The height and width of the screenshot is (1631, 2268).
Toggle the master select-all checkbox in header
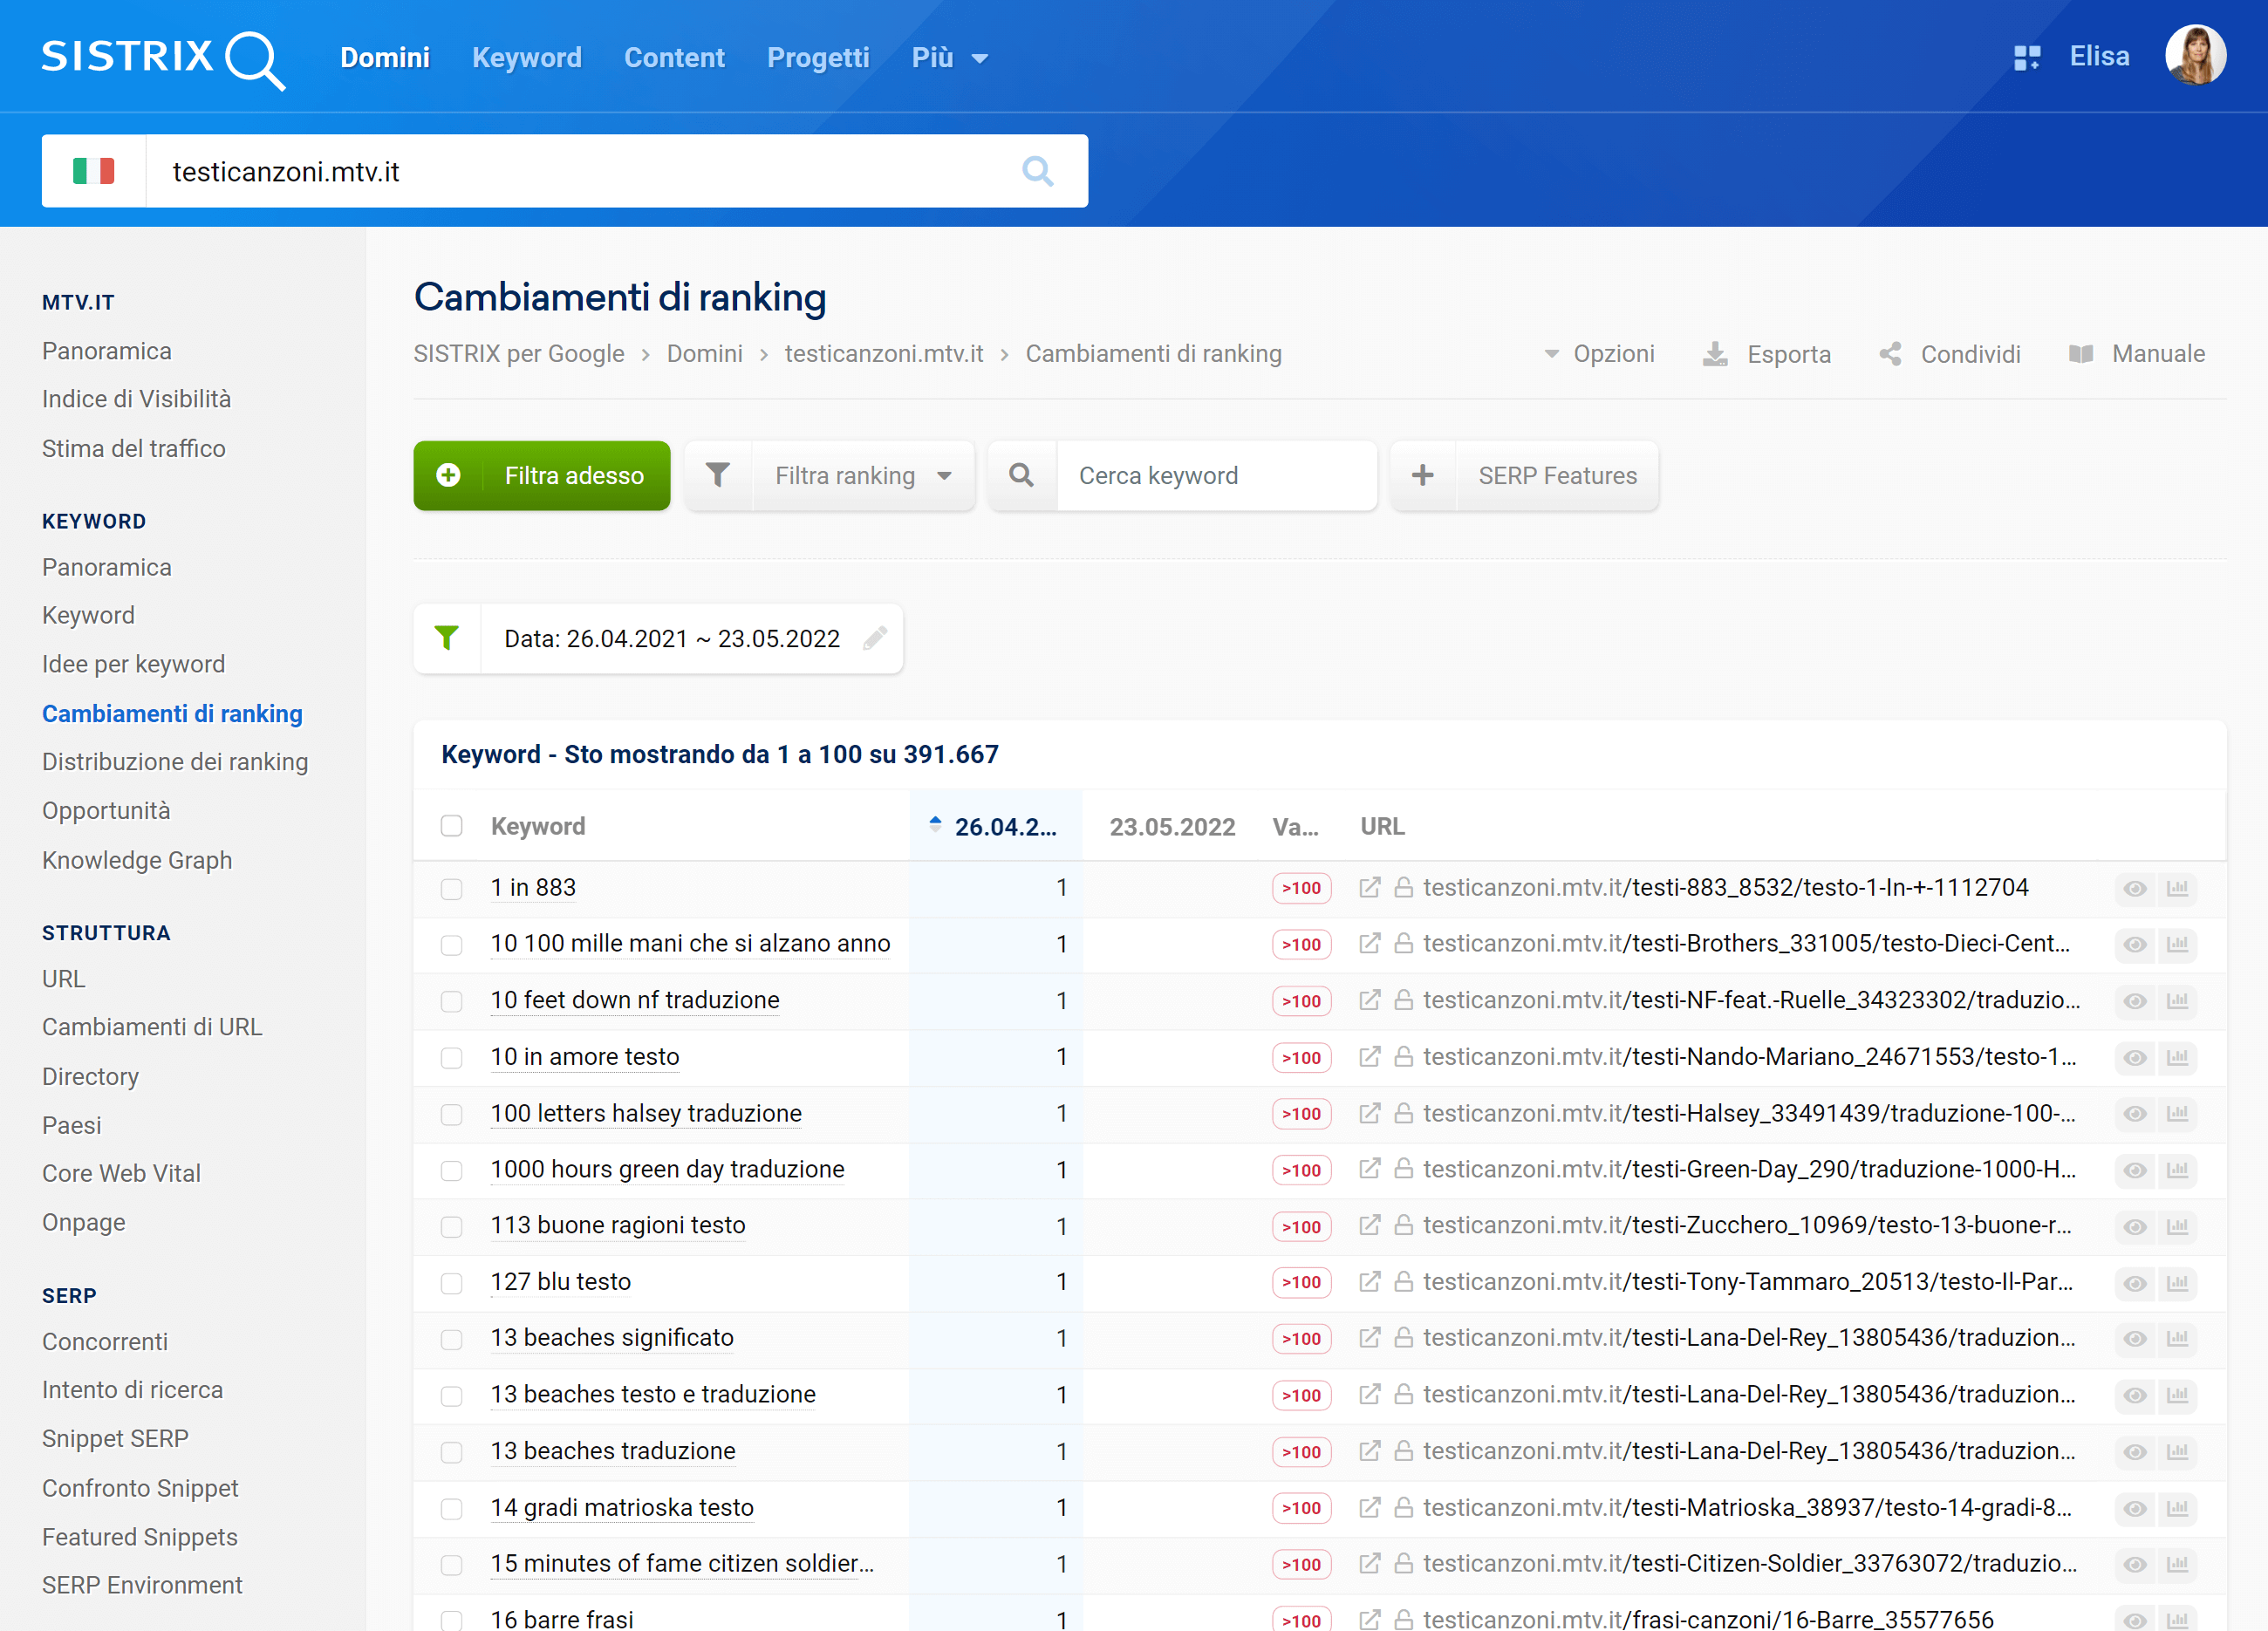coord(453,824)
